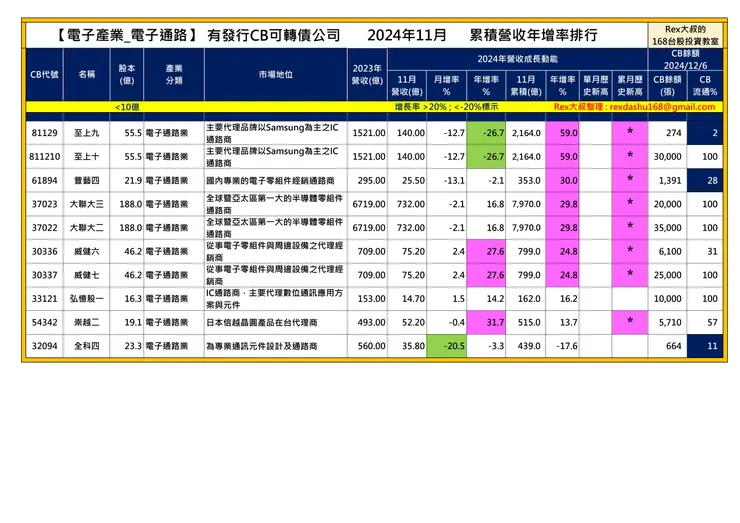Click the IC通路商 數位通訊應用方案 description
The height and width of the screenshot is (523, 740).
pyautogui.click(x=275, y=299)
